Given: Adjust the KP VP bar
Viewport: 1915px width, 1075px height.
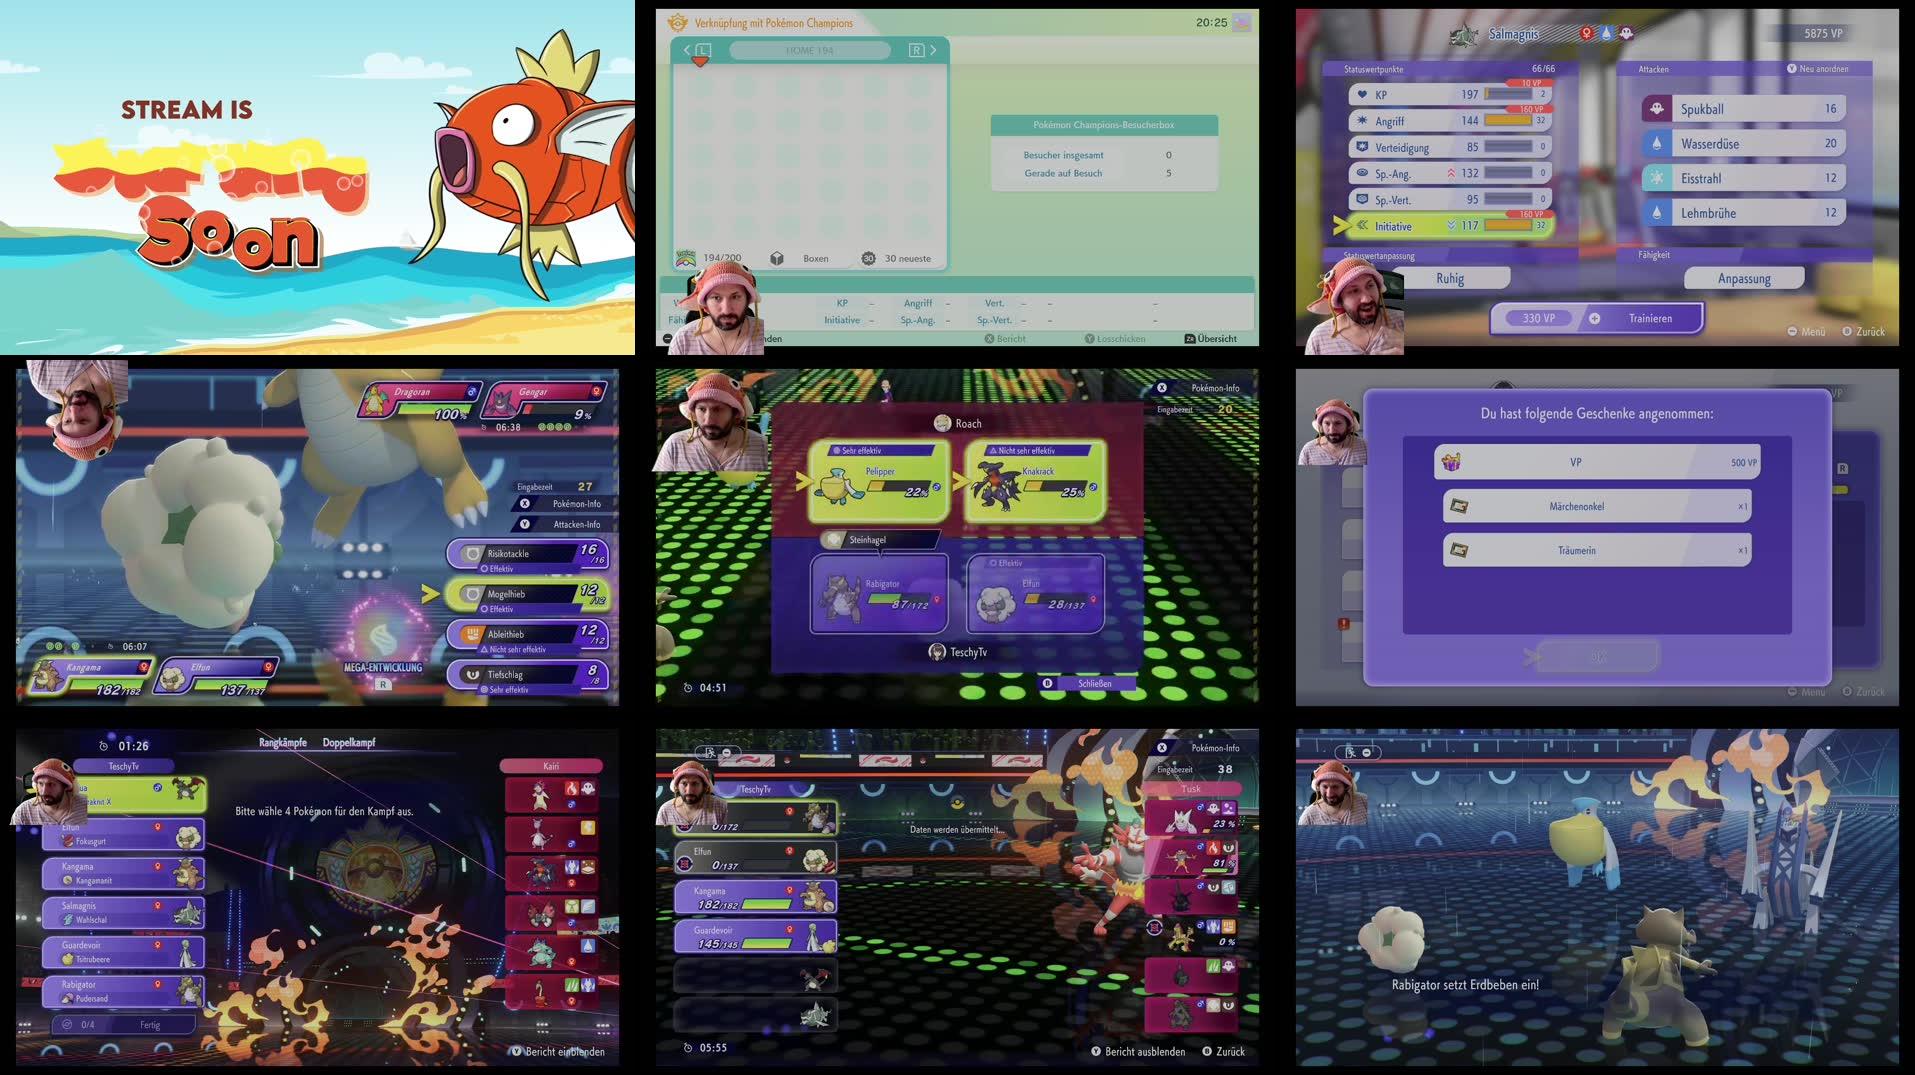Looking at the screenshot, I should (1509, 94).
